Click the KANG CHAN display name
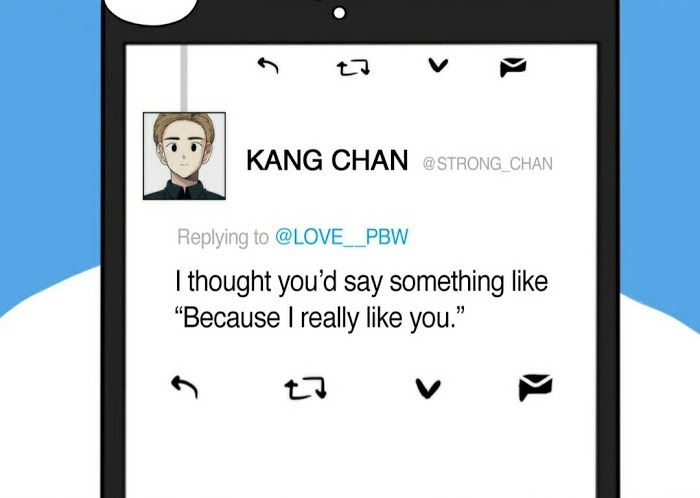Viewport: 700px width, 498px height. [327, 160]
